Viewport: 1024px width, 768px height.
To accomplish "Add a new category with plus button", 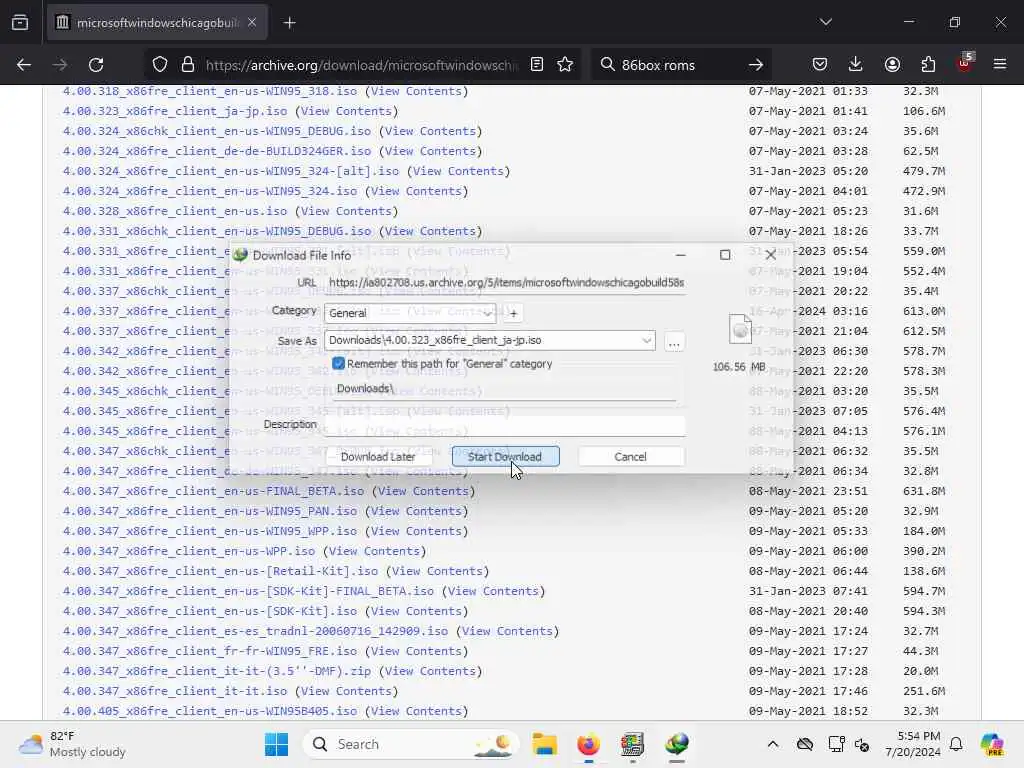I will tap(513, 313).
